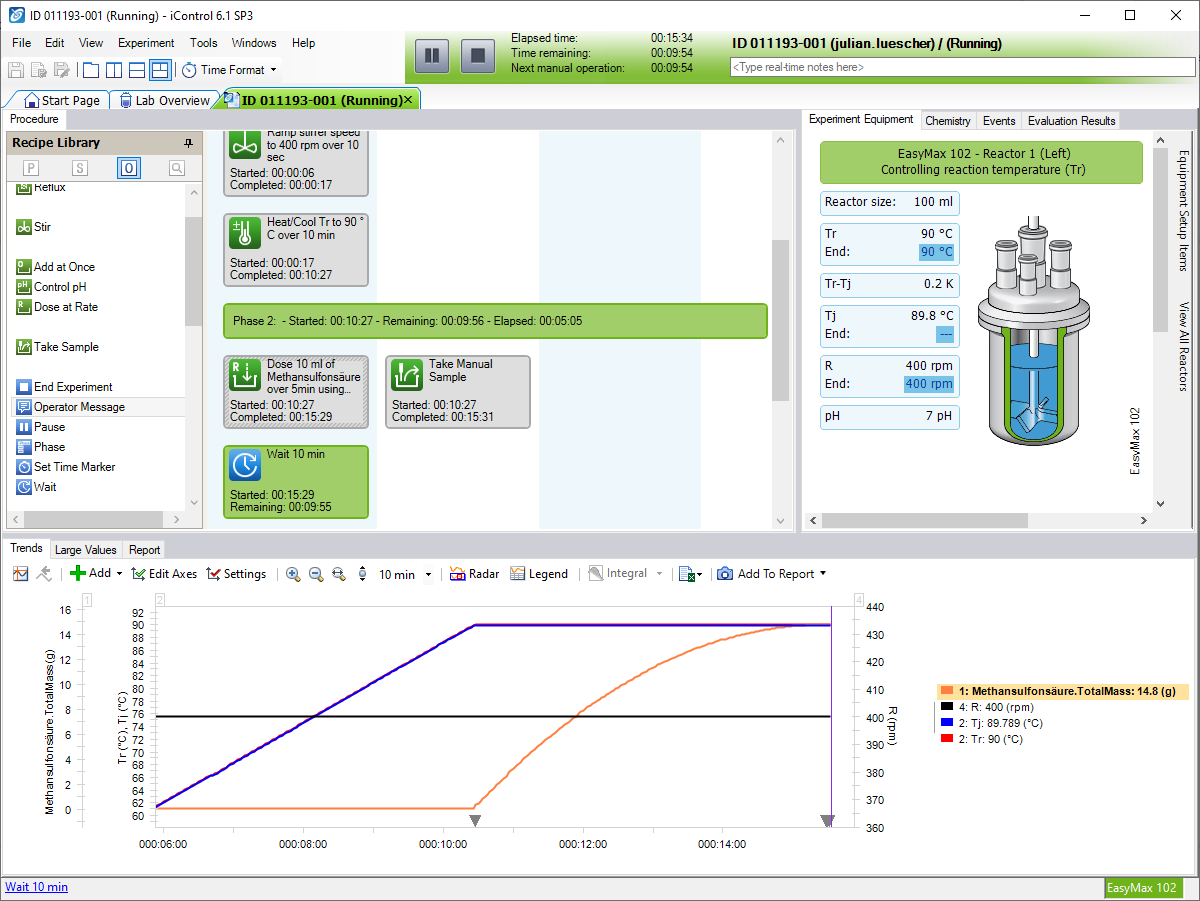Open trend Settings
This screenshot has height=901, width=1200.
click(x=236, y=574)
